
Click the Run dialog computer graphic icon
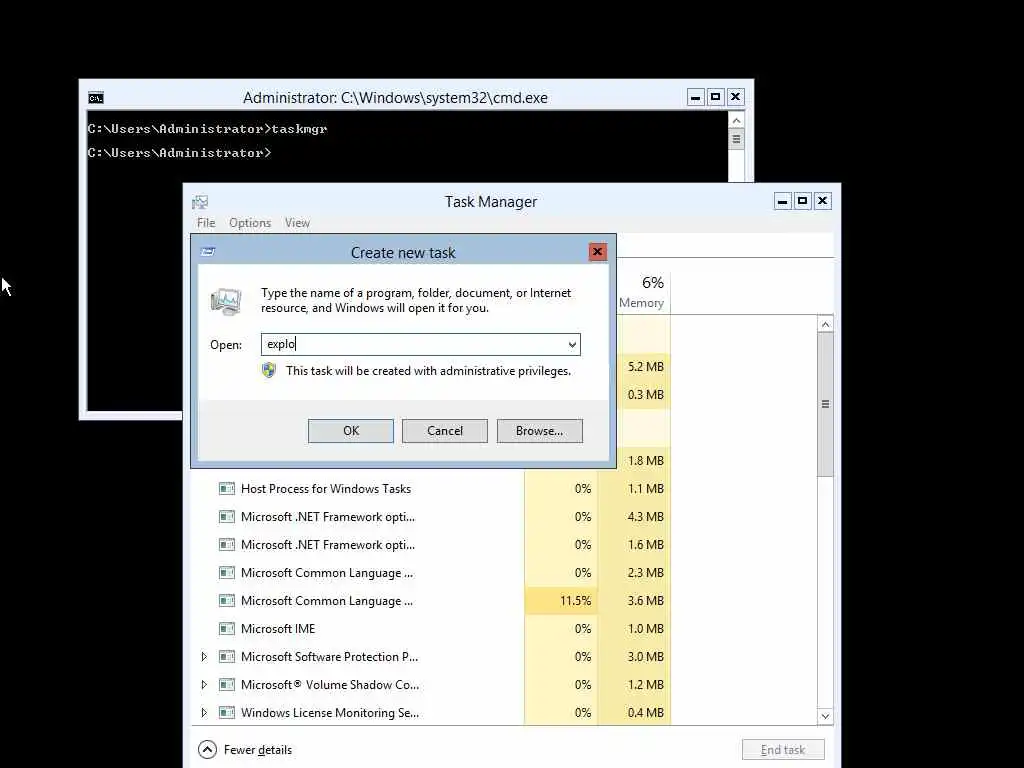point(226,302)
